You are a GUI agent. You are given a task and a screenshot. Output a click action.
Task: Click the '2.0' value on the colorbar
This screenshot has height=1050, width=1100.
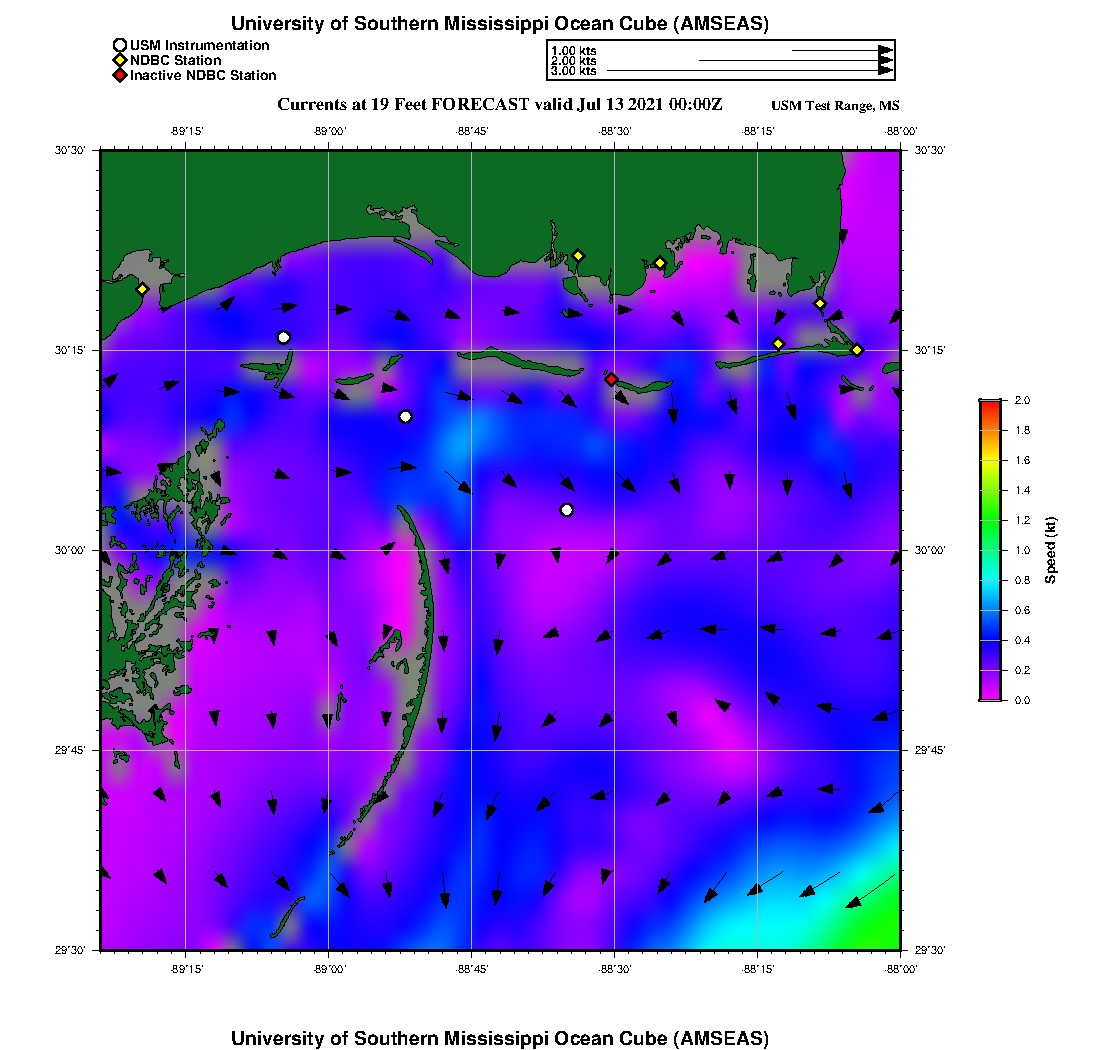click(1022, 400)
